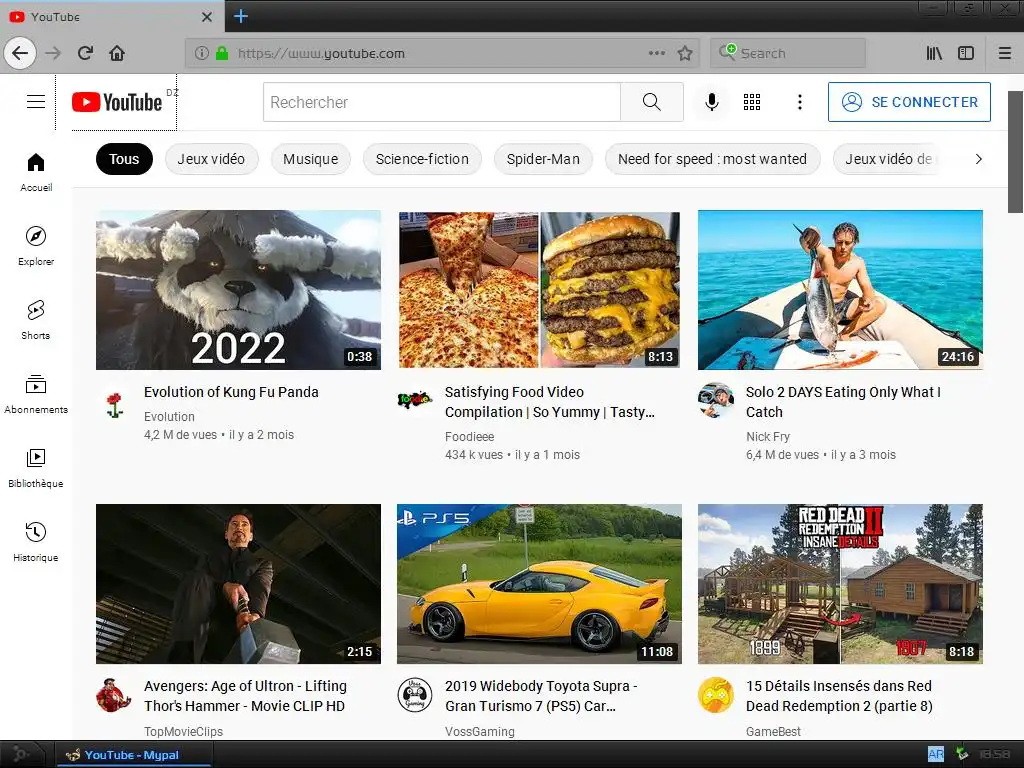Open the browser Library icon
This screenshot has width=1024, height=768.
935,53
